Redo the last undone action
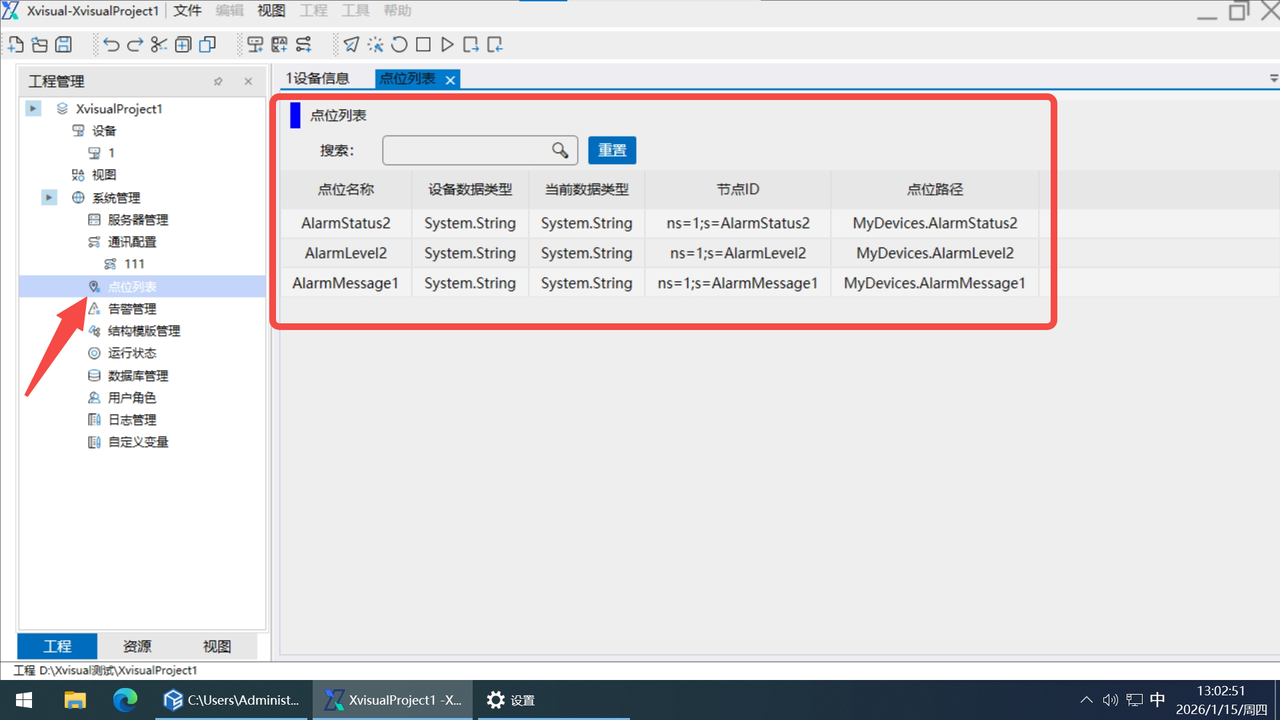Screen dimensions: 1280x720 pos(135,44)
